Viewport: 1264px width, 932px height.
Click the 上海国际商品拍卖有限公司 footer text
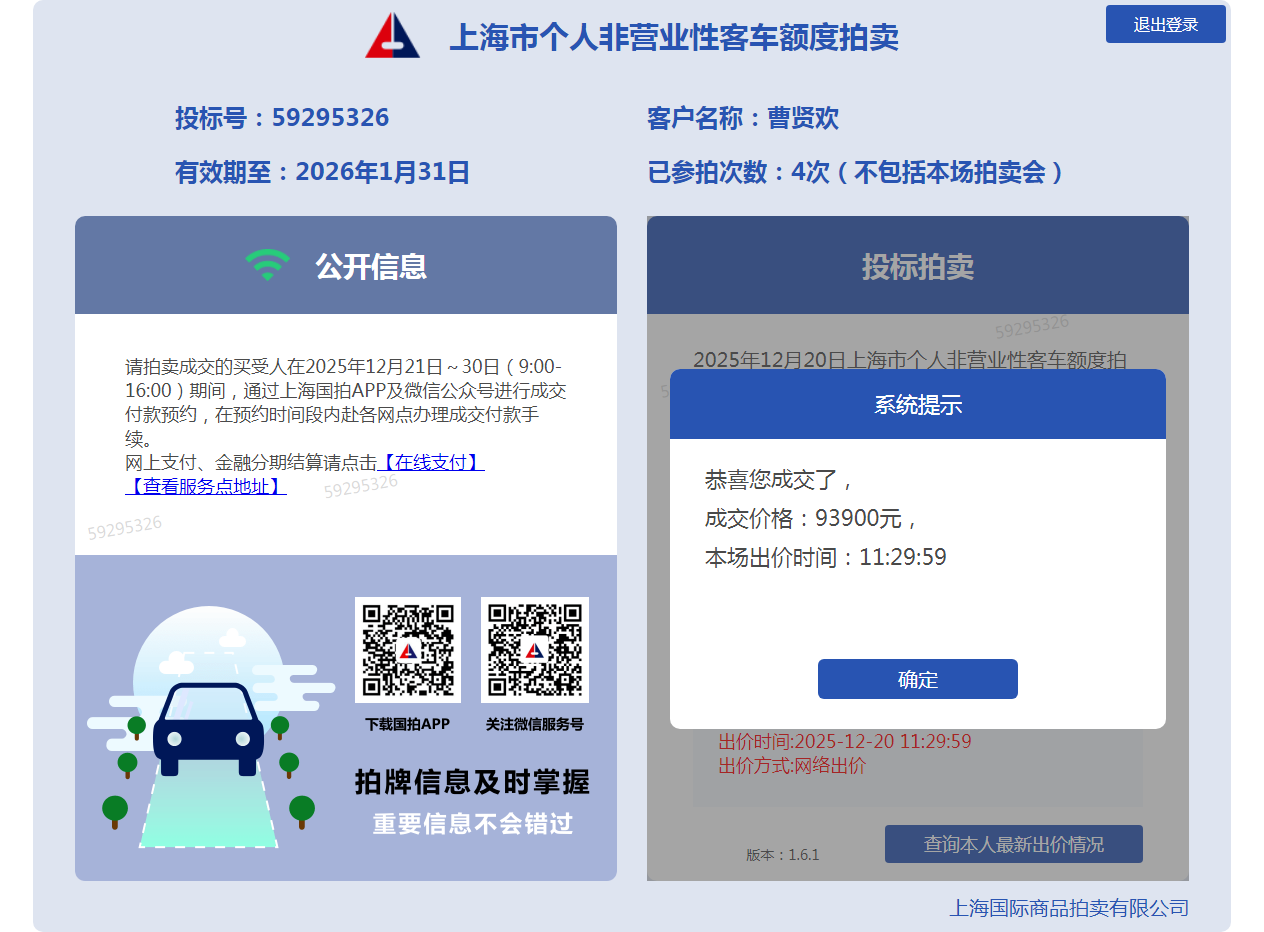point(1068,908)
